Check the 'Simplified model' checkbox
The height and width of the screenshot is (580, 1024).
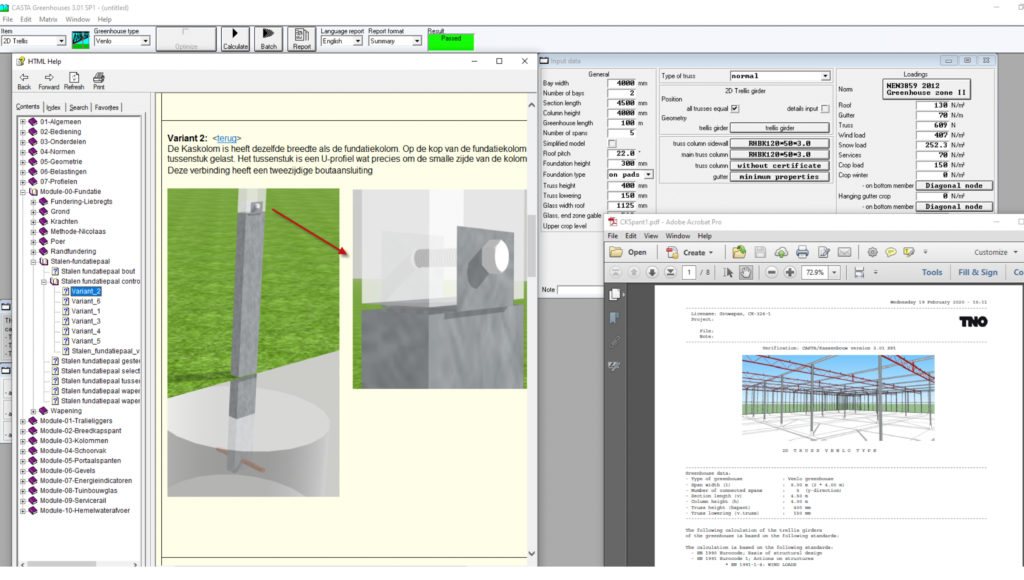coord(613,143)
